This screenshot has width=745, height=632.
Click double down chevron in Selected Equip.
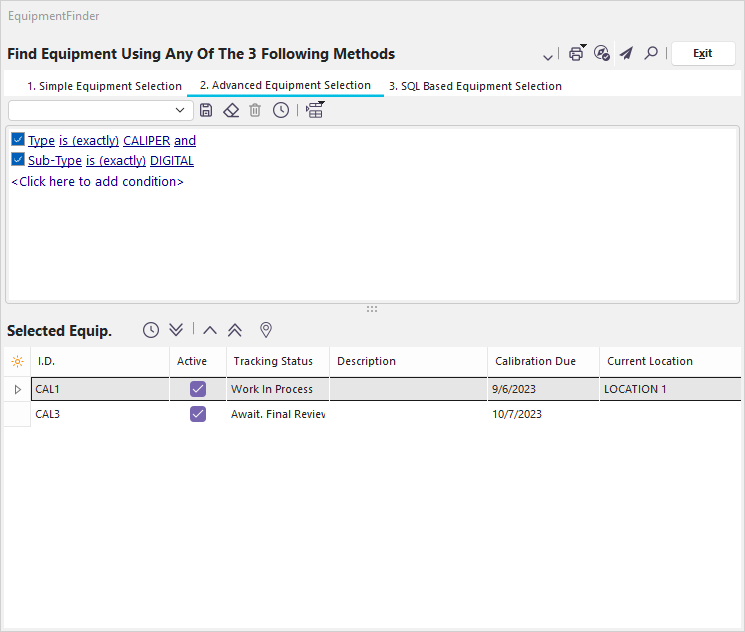(176, 330)
